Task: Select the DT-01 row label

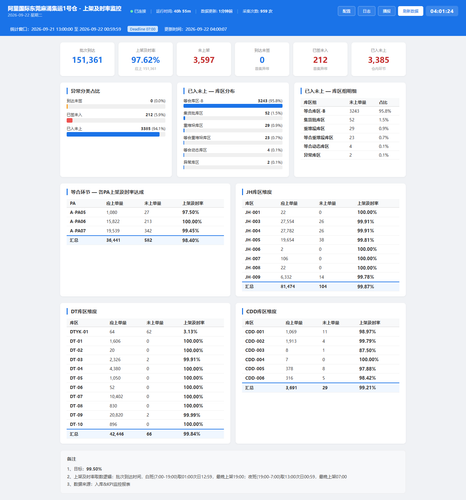Action: pos(76,341)
